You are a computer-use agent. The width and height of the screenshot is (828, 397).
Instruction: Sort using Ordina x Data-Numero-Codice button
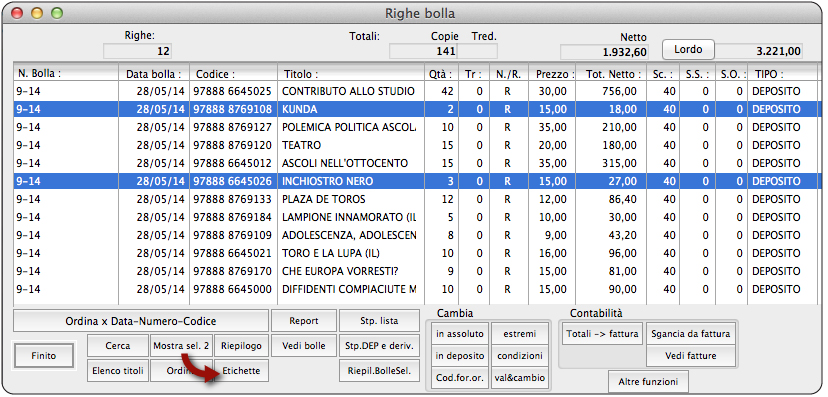pyautogui.click(x=141, y=321)
